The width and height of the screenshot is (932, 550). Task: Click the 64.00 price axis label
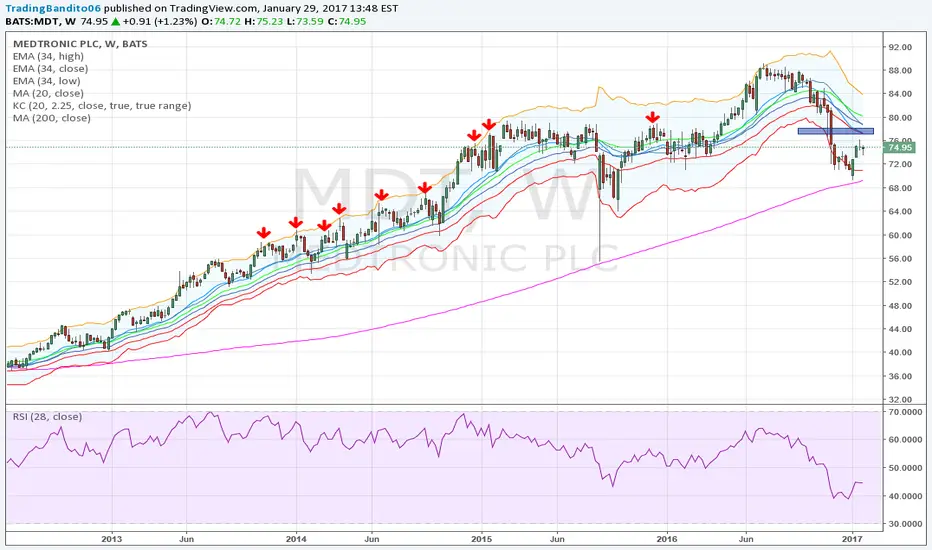(900, 212)
